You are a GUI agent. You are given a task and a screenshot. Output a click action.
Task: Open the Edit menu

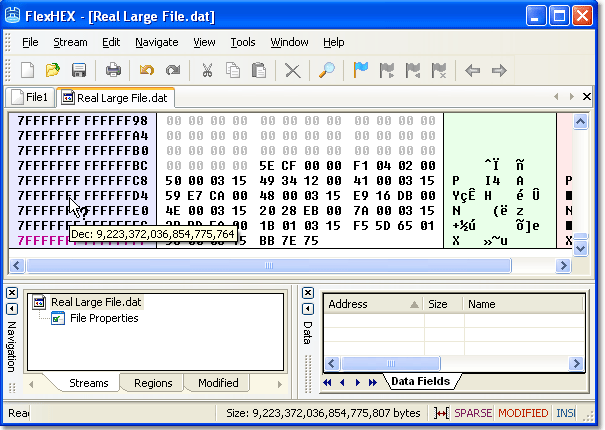pos(111,42)
